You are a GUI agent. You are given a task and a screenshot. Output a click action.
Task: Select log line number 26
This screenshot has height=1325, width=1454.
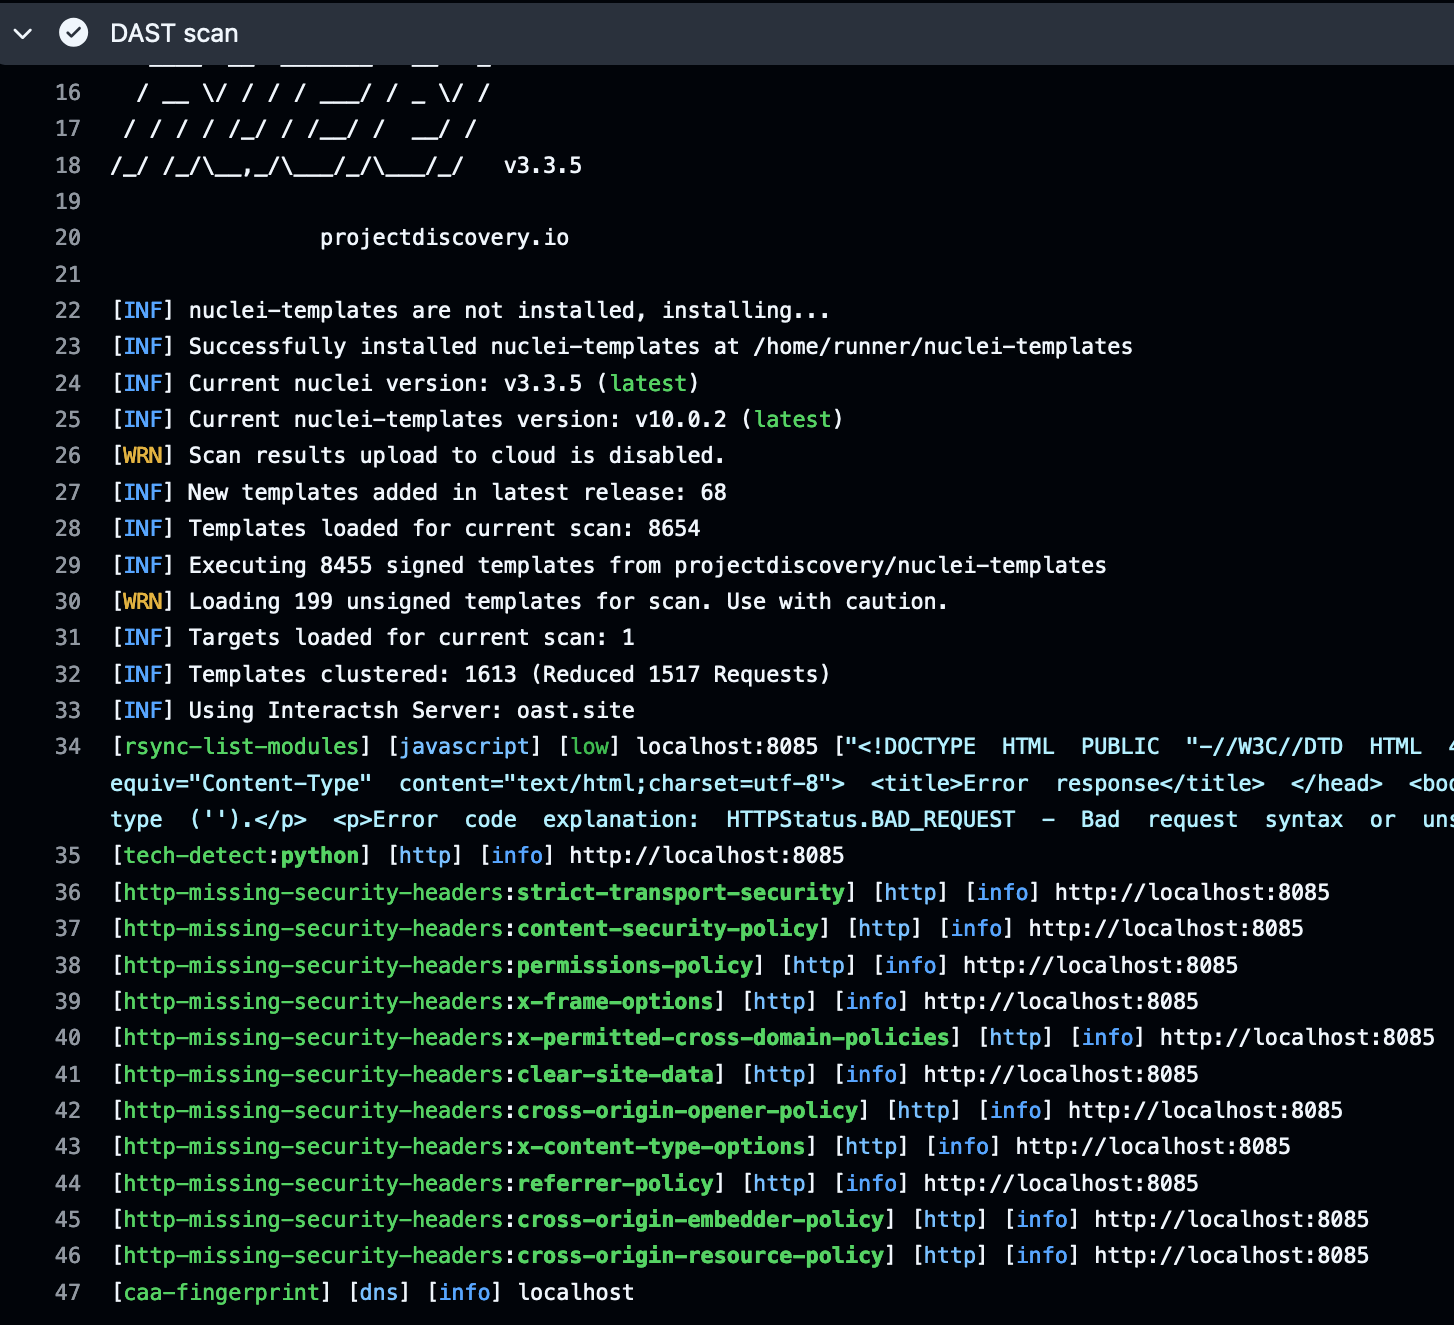point(67,455)
